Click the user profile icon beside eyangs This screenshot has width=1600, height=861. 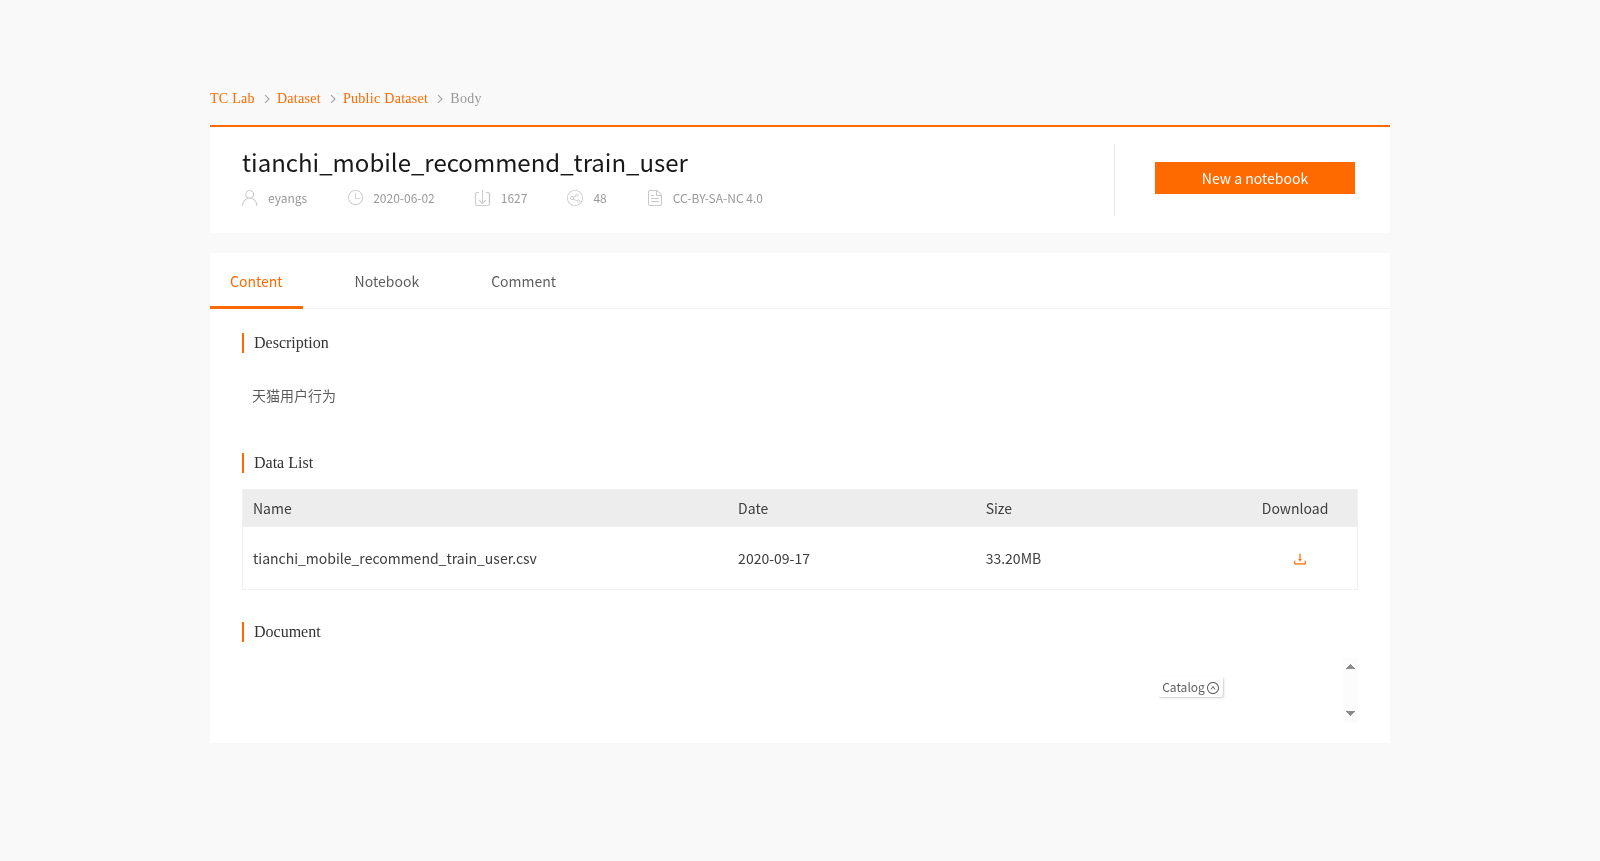250,198
